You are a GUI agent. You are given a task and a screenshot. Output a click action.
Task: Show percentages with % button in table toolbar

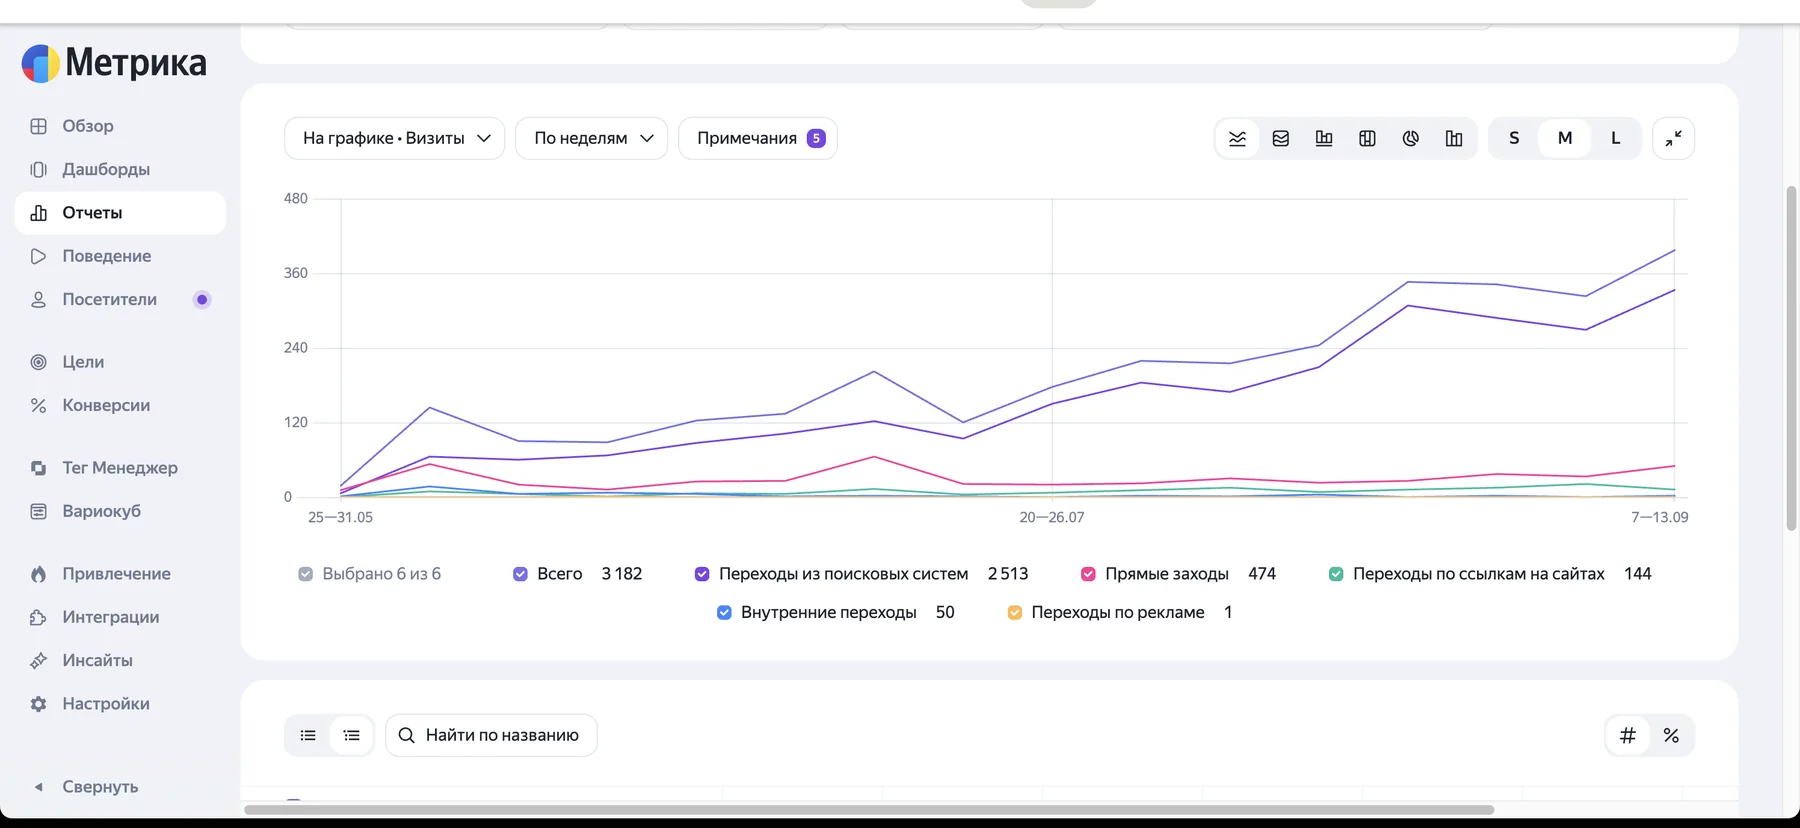(x=1671, y=735)
